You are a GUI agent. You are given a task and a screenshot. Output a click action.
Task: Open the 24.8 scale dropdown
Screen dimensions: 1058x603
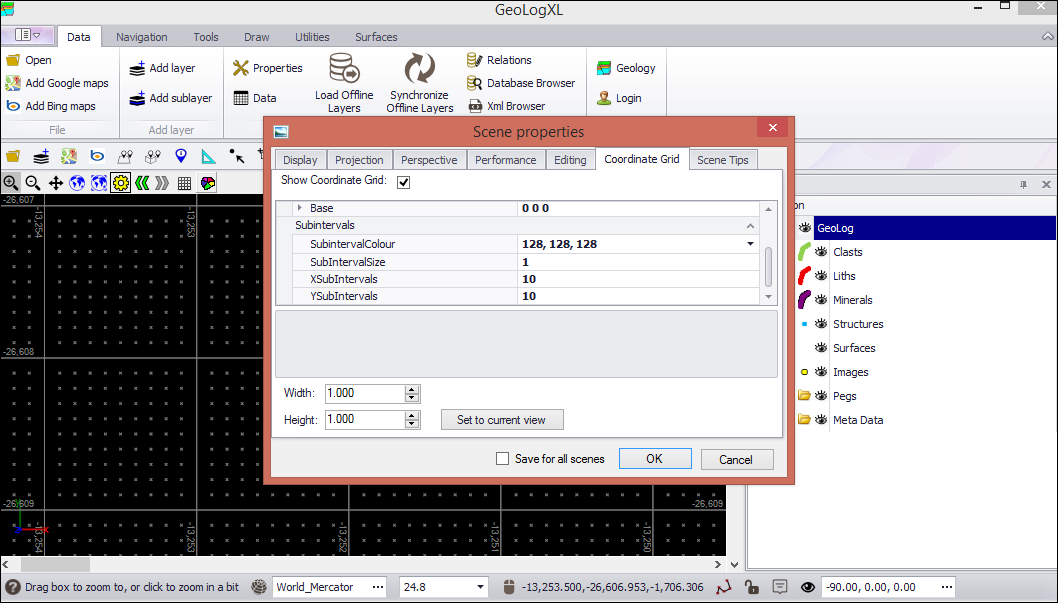pos(481,587)
